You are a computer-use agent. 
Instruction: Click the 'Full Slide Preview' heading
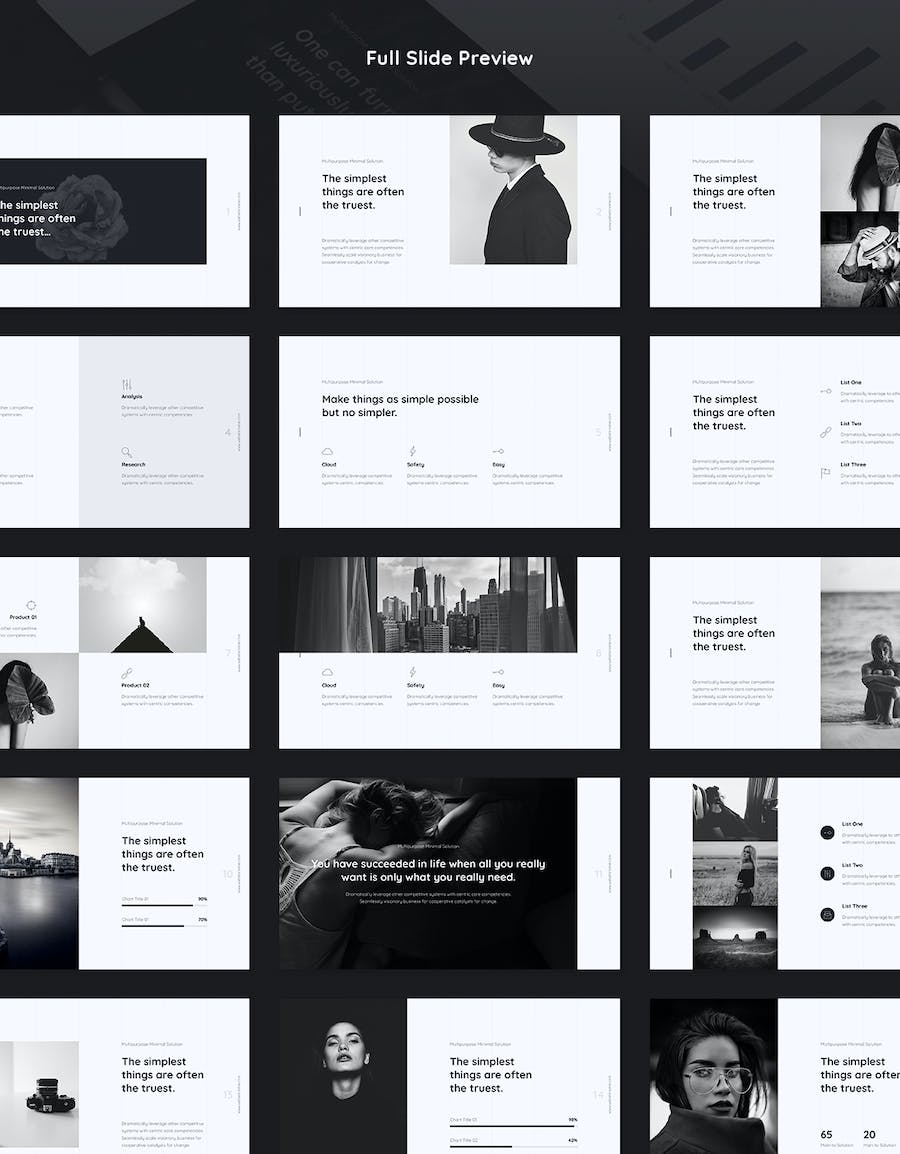[449, 58]
